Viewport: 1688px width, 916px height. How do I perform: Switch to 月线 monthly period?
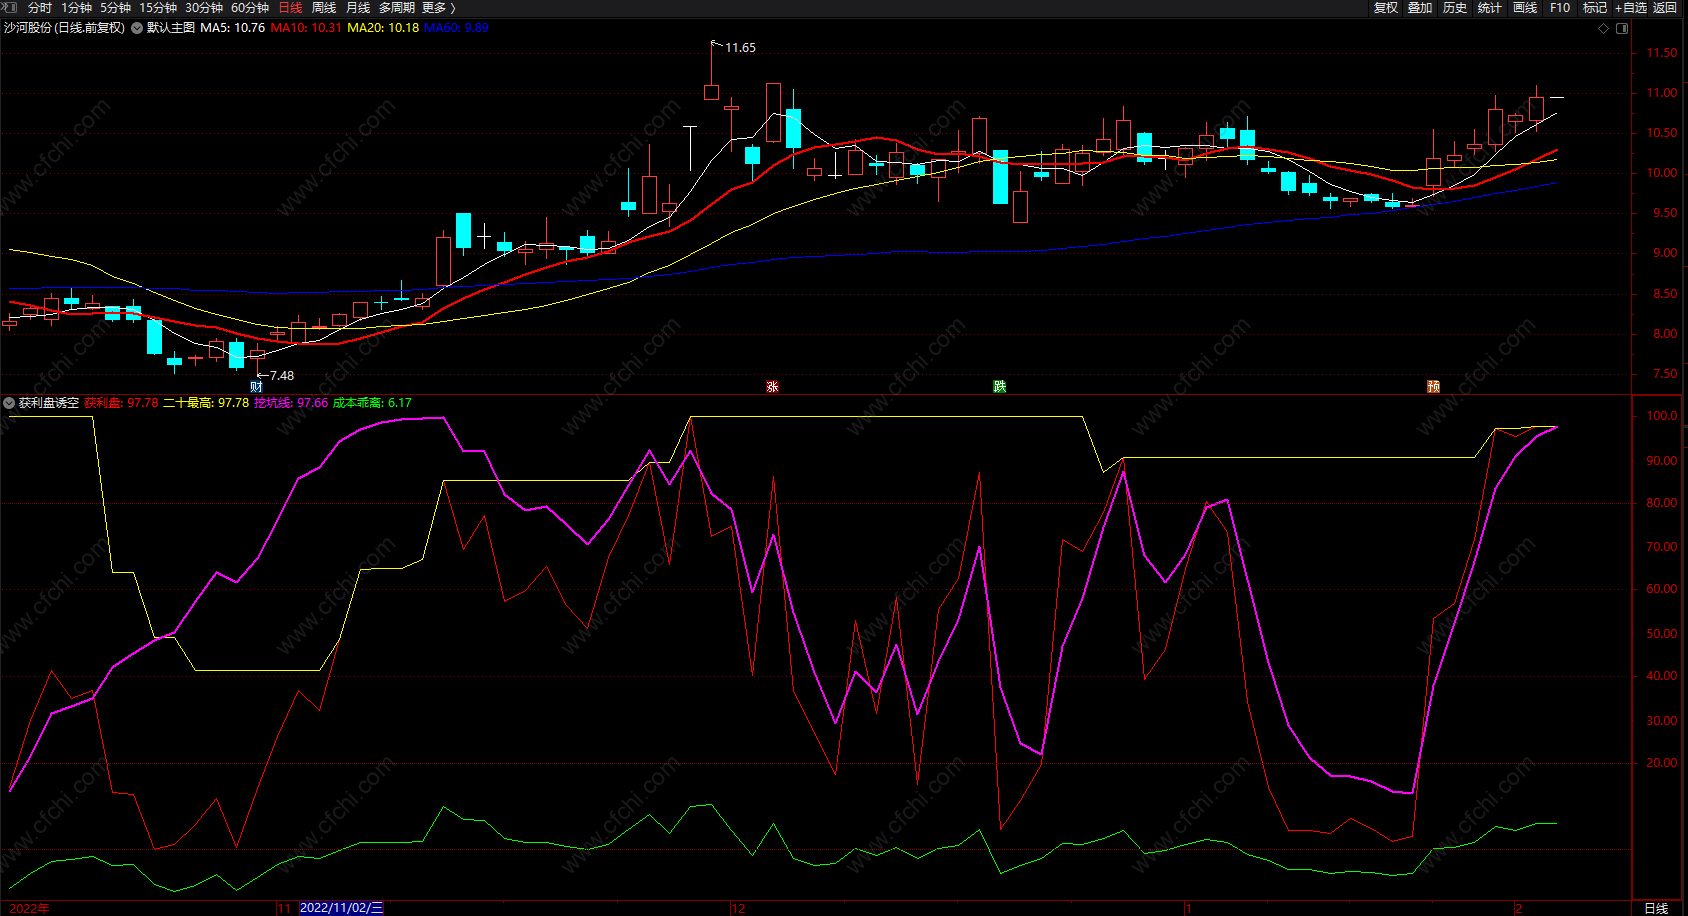(x=358, y=8)
